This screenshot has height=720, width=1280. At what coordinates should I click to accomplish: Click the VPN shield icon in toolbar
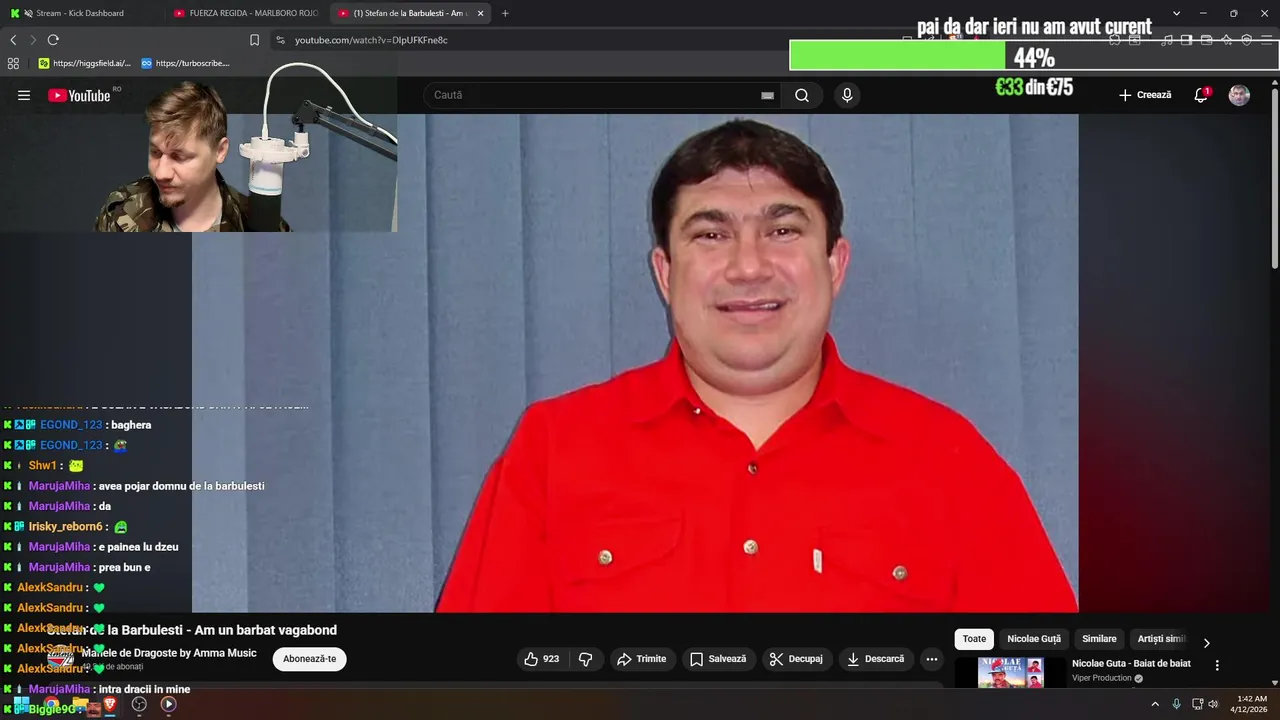click(x=1246, y=40)
